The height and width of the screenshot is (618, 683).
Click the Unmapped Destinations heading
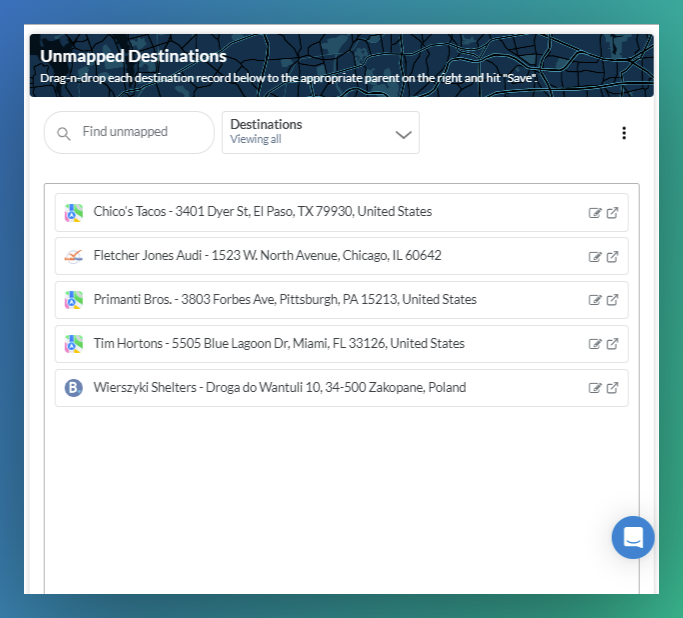tap(133, 57)
